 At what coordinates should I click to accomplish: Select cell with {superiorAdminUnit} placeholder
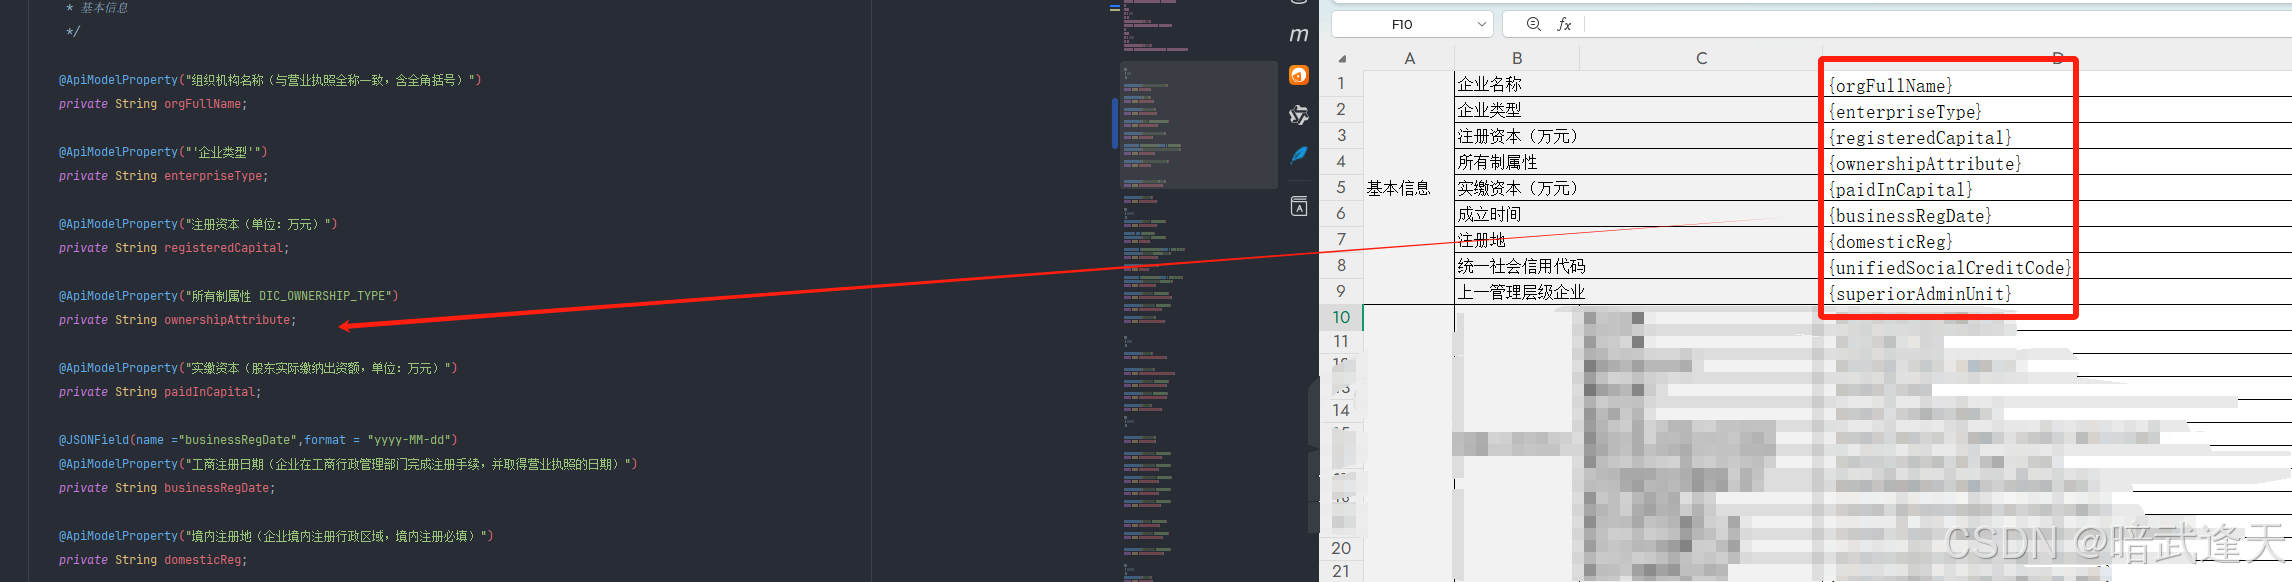pos(2057,293)
